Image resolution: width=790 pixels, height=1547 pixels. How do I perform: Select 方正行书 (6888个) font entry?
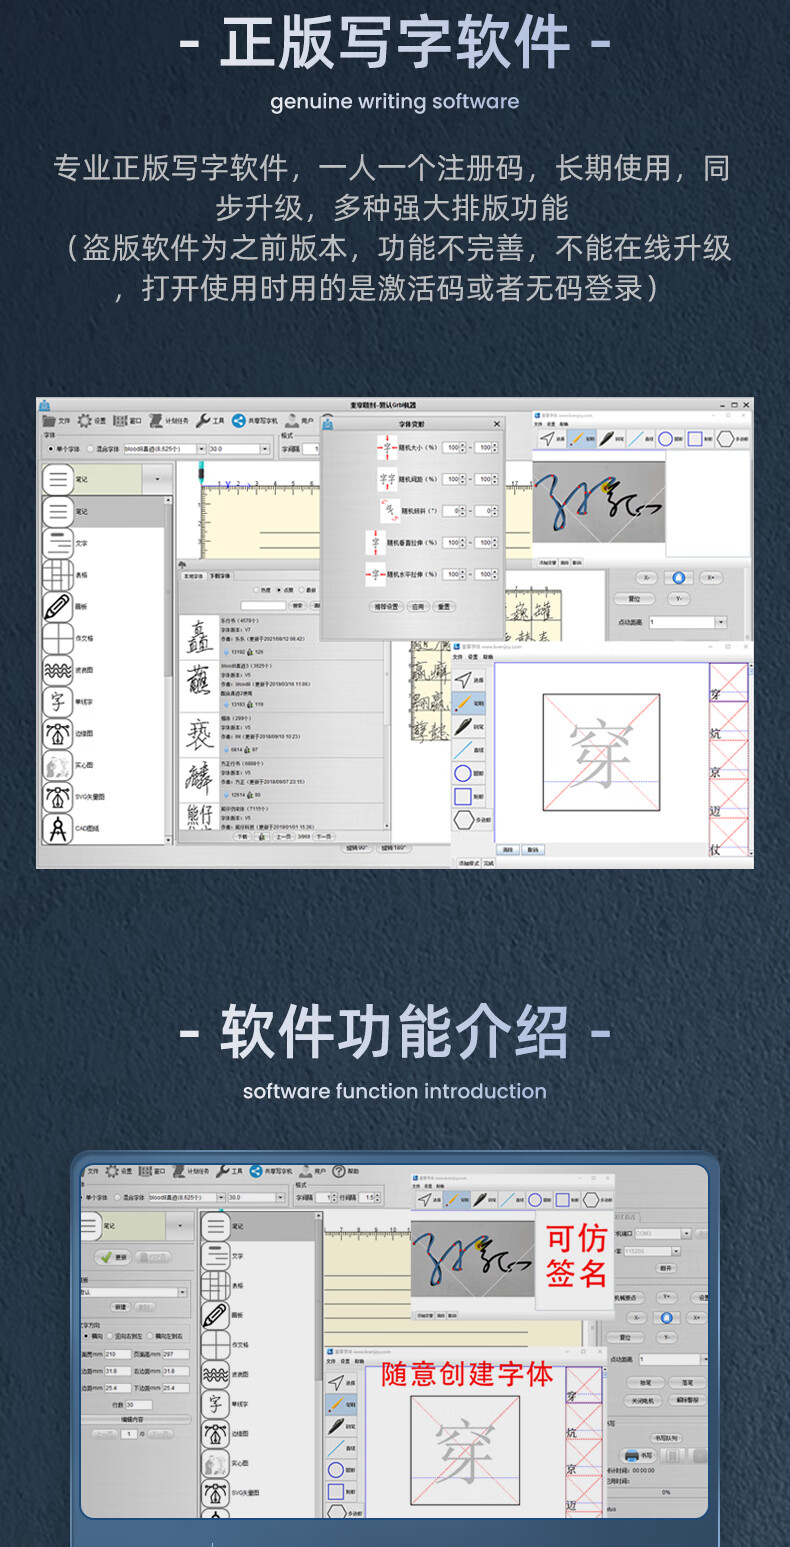(283, 780)
